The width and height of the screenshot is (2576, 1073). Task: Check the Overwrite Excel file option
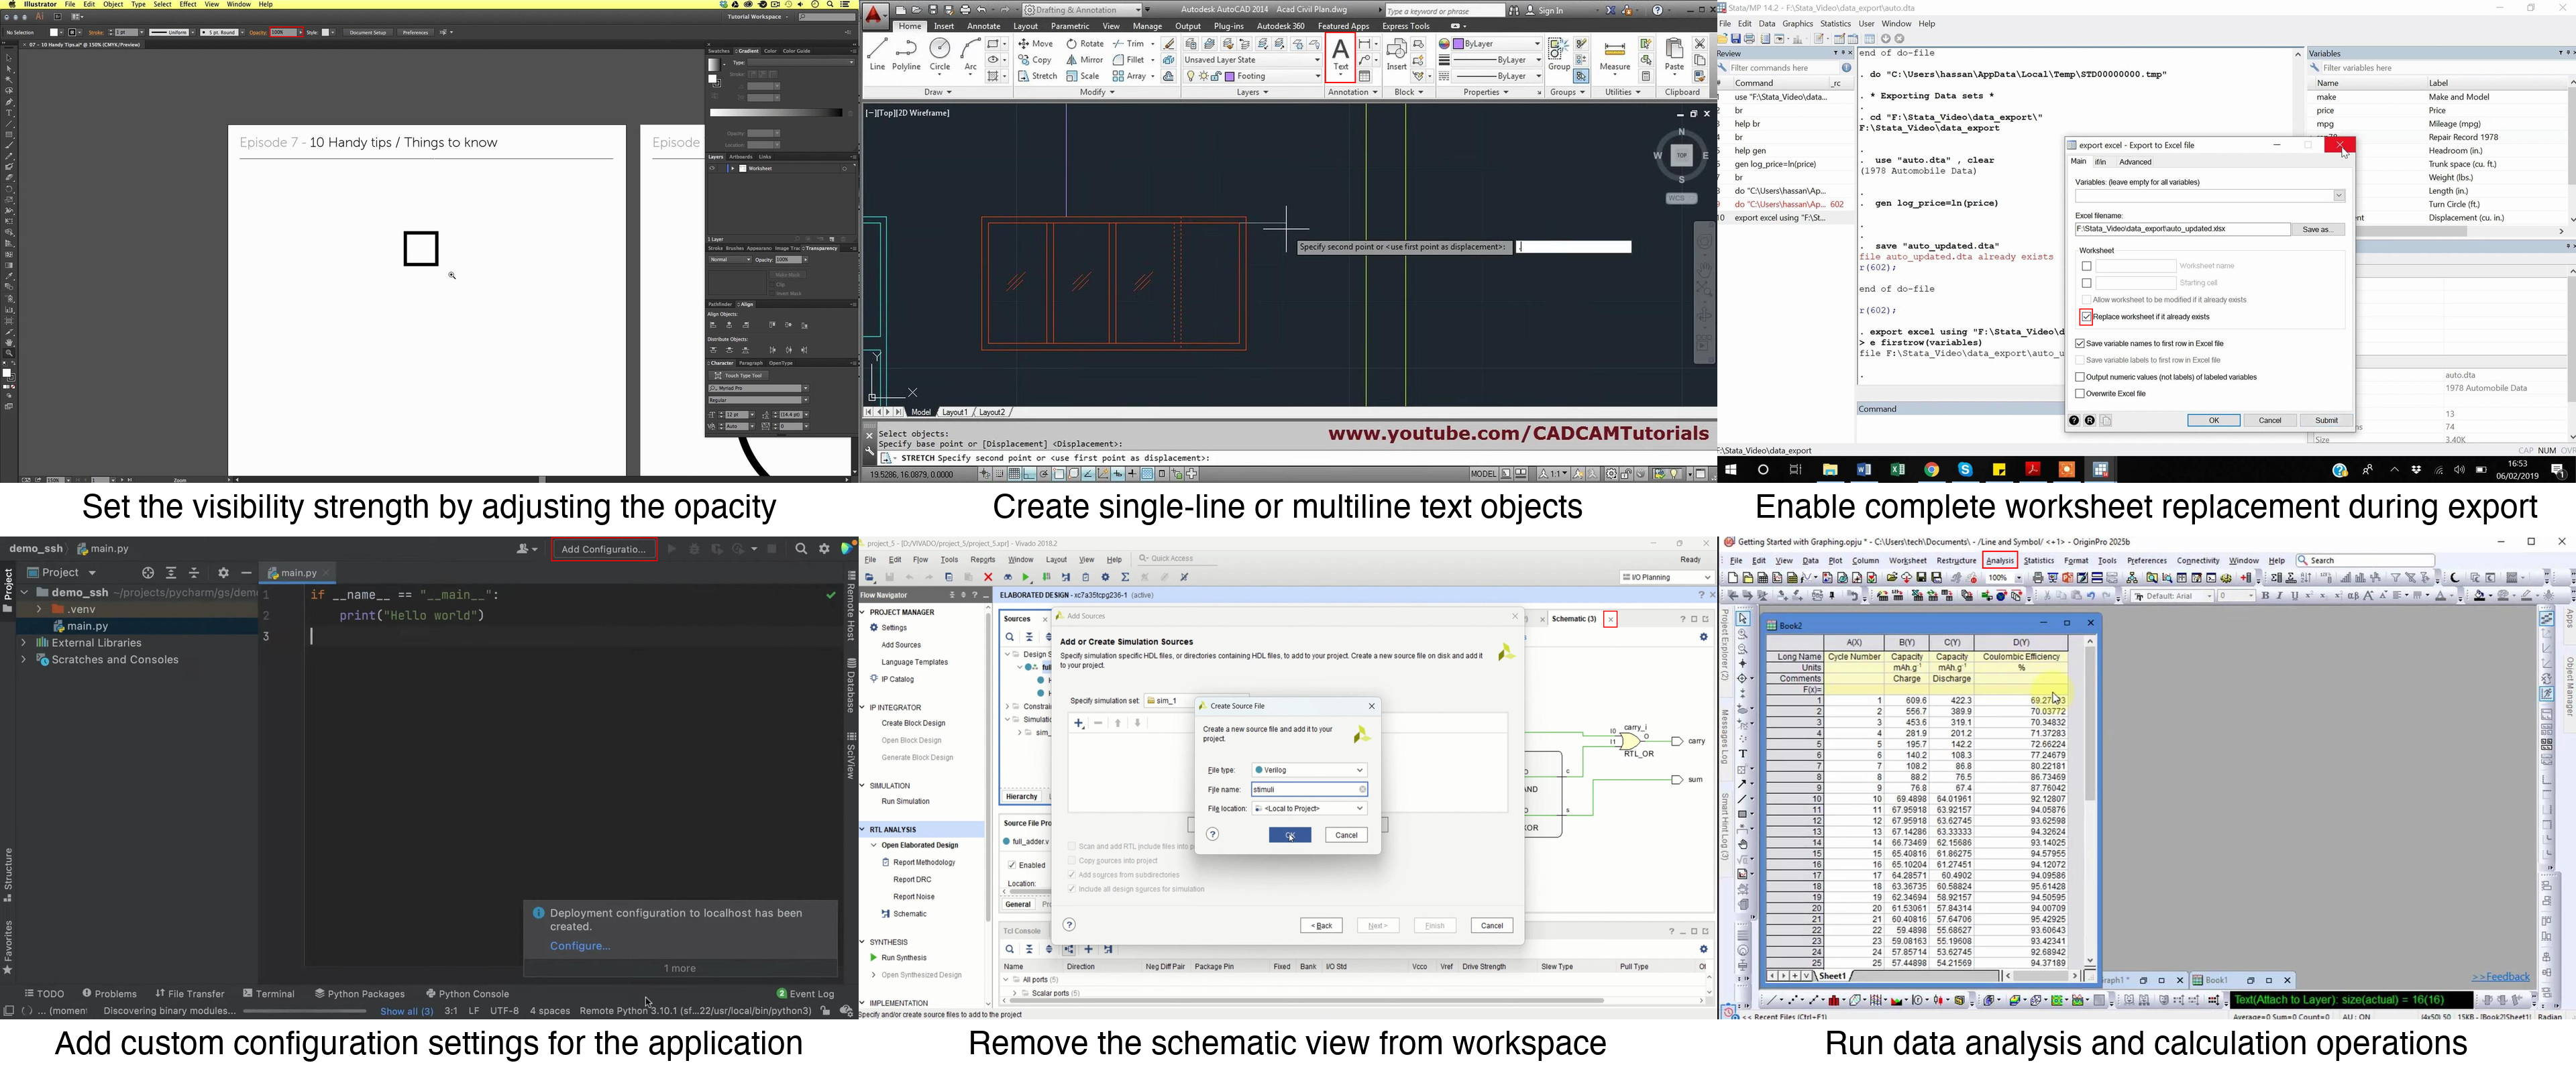point(2080,394)
